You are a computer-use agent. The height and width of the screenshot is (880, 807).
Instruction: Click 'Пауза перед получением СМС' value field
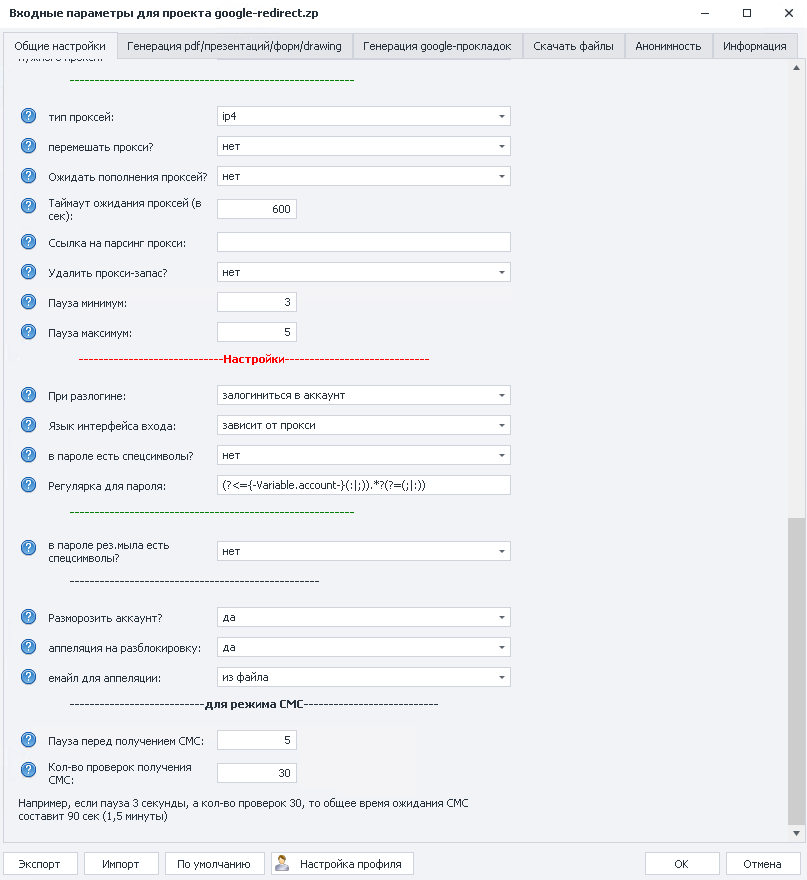point(256,740)
